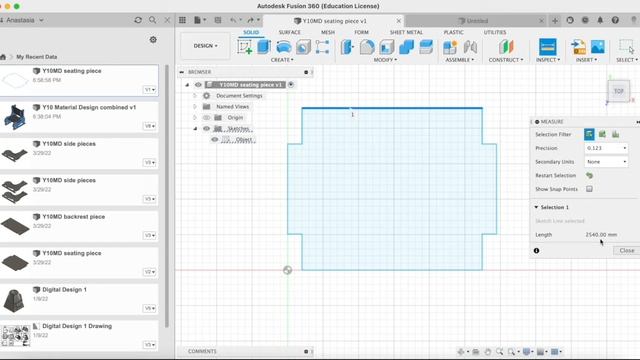Image resolution: width=640 pixels, height=360 pixels.
Task: Select face/edge/vertex selection filter
Action: pyautogui.click(x=589, y=134)
